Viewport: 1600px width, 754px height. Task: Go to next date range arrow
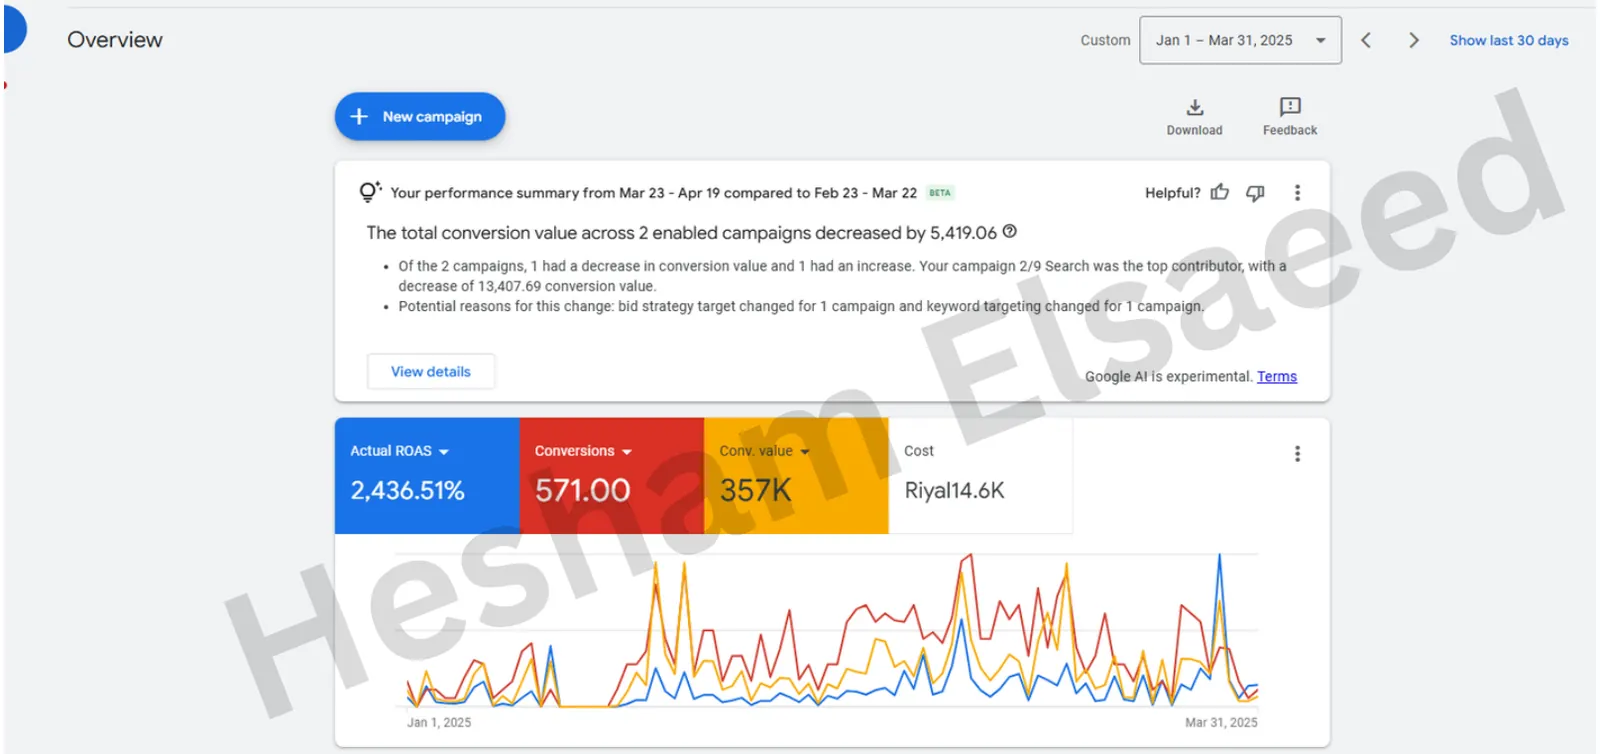coord(1413,40)
